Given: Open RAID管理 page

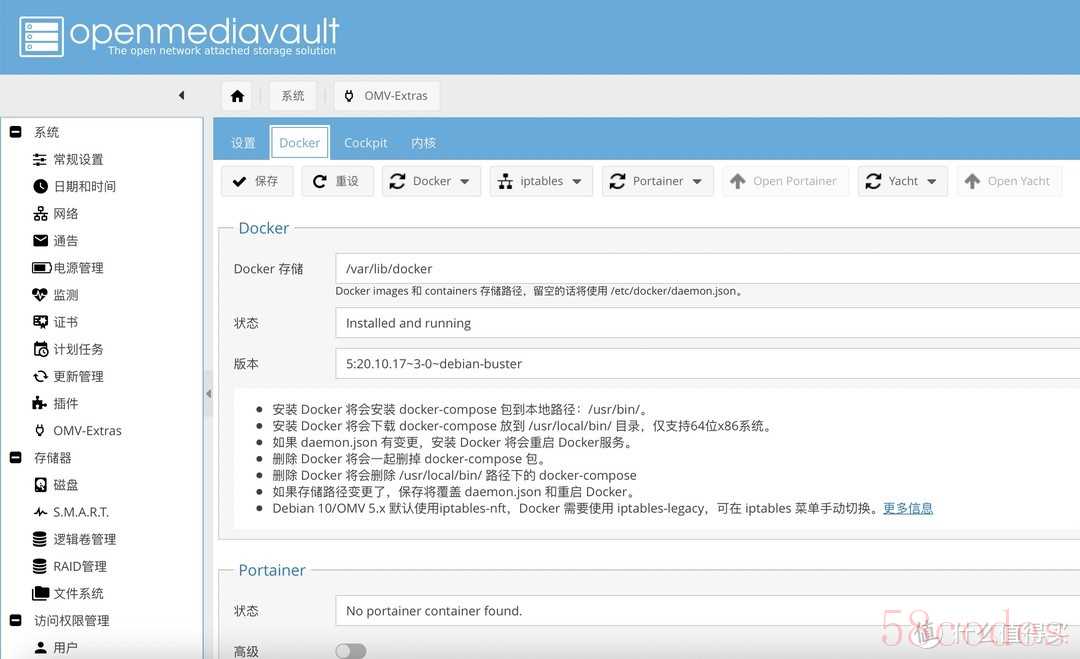Looking at the screenshot, I should point(70,566).
